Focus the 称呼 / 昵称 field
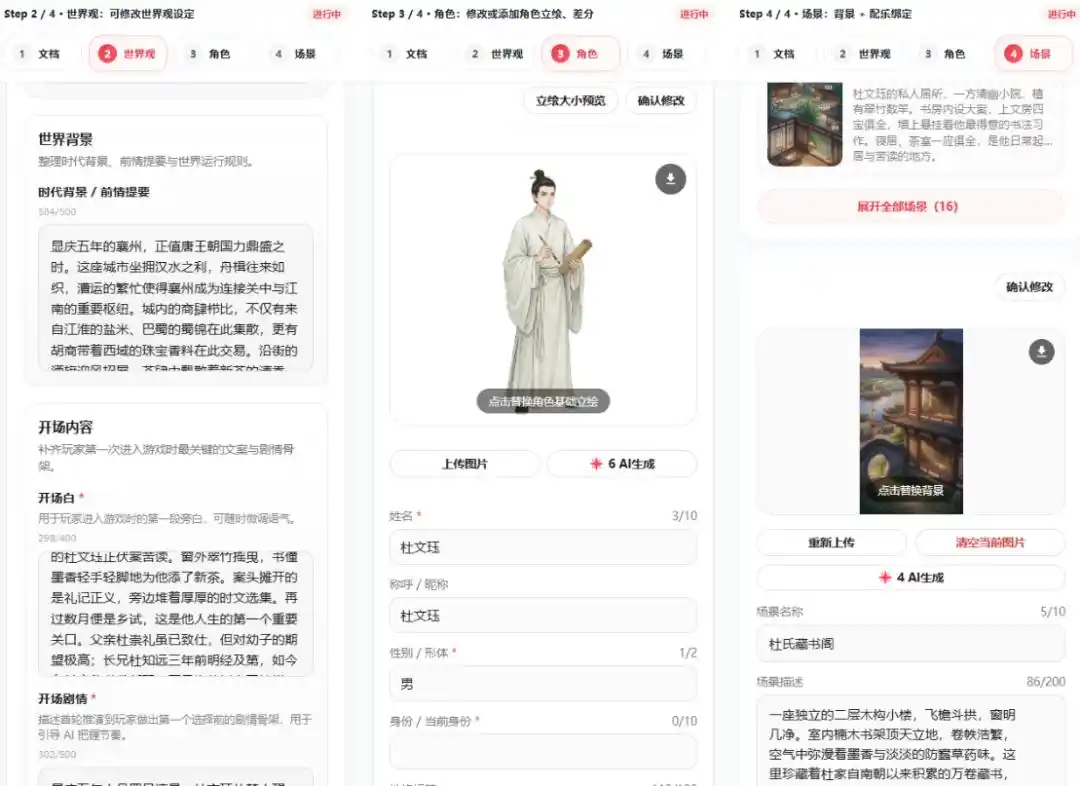The width and height of the screenshot is (1080, 786). pyautogui.click(x=543, y=615)
